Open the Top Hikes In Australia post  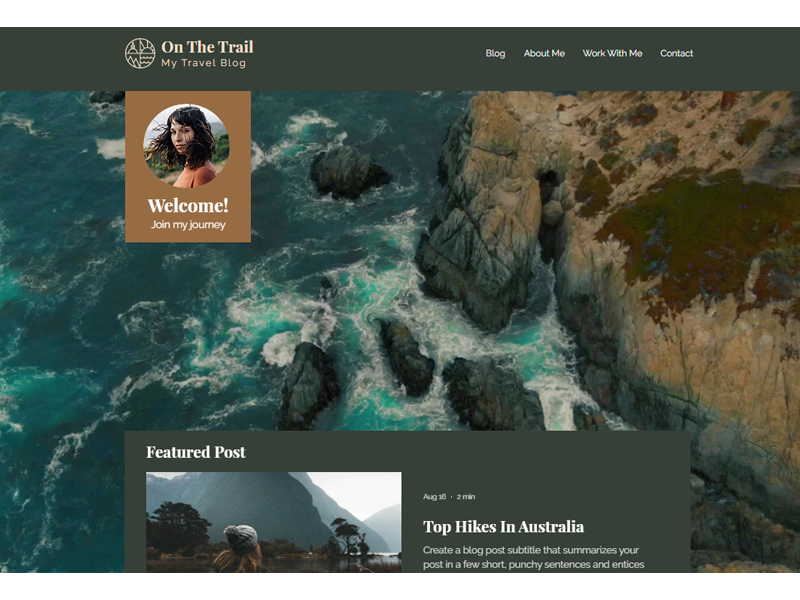coord(504,527)
